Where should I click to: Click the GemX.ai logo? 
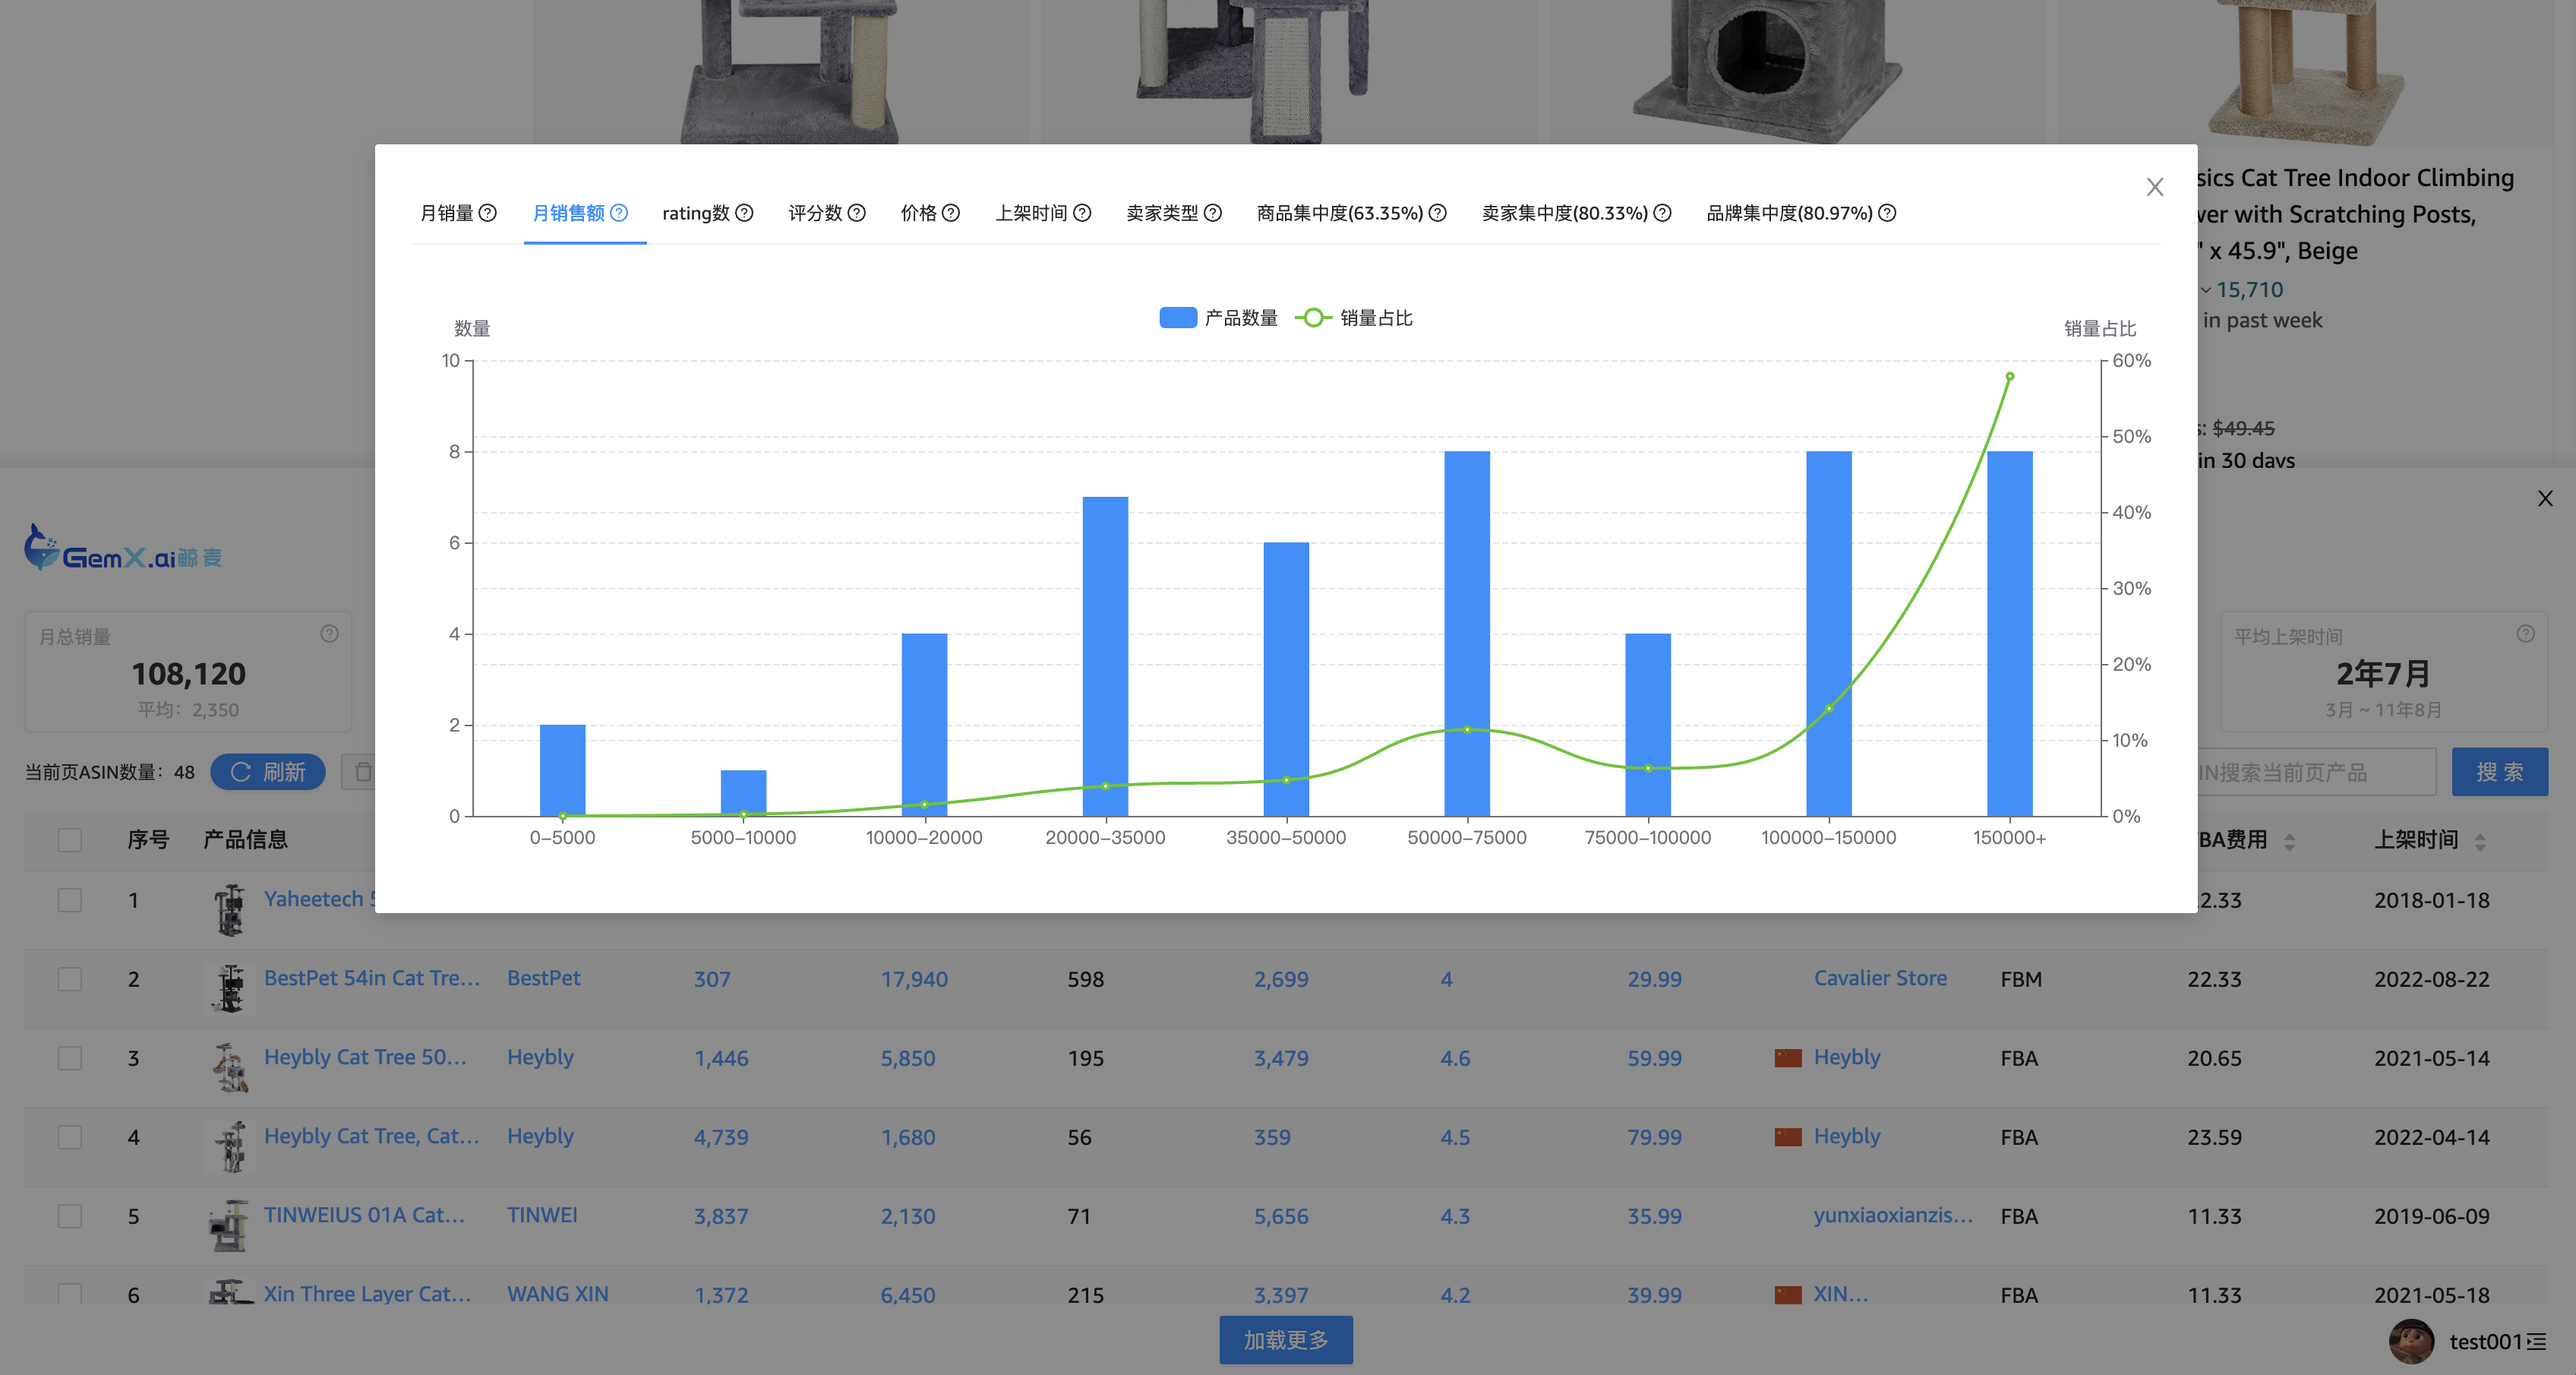[122, 549]
